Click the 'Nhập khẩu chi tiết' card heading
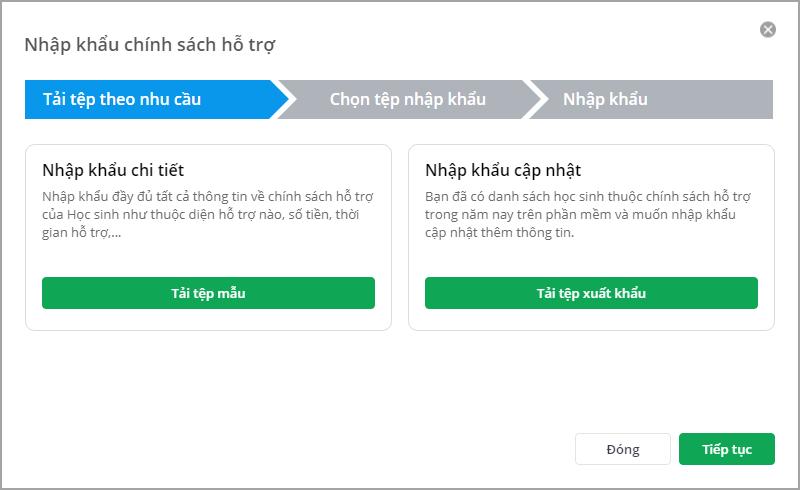Viewport: 800px width, 490px height. point(113,169)
